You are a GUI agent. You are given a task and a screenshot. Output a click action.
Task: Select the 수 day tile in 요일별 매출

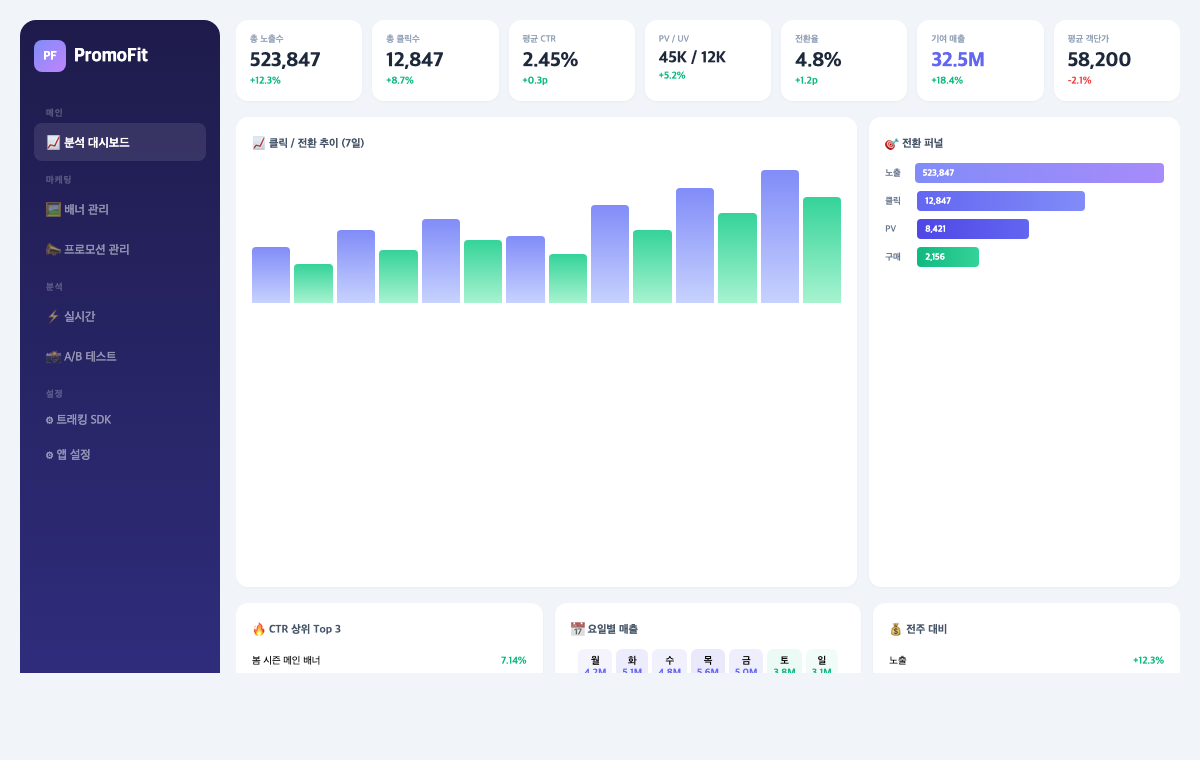670,661
